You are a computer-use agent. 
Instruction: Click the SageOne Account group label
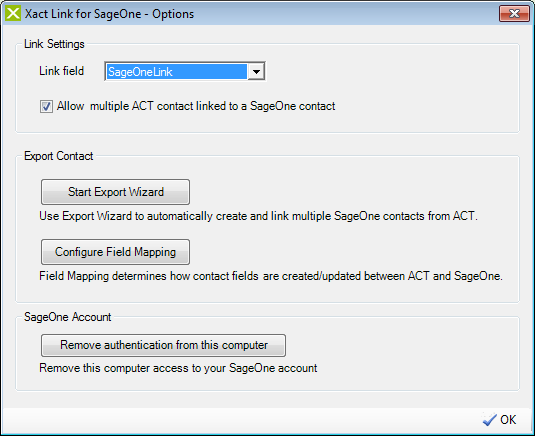click(x=68, y=317)
